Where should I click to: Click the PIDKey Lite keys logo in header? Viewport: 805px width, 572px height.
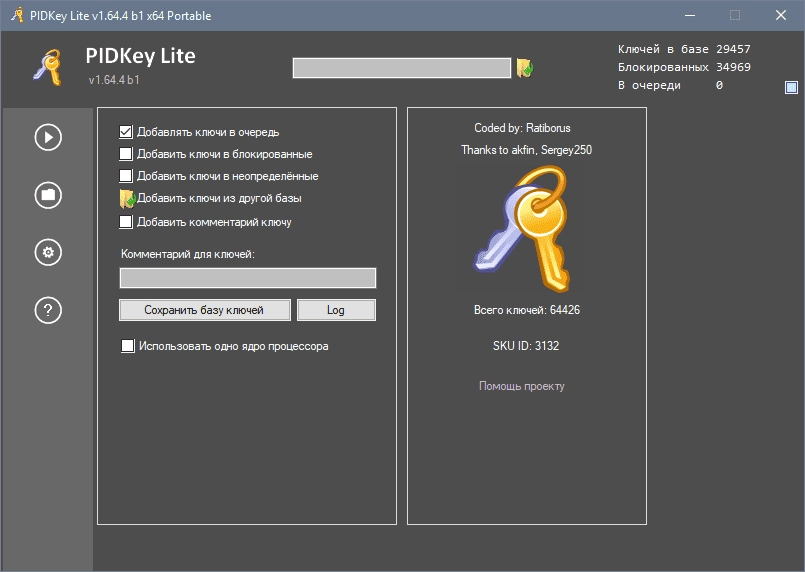pos(48,67)
